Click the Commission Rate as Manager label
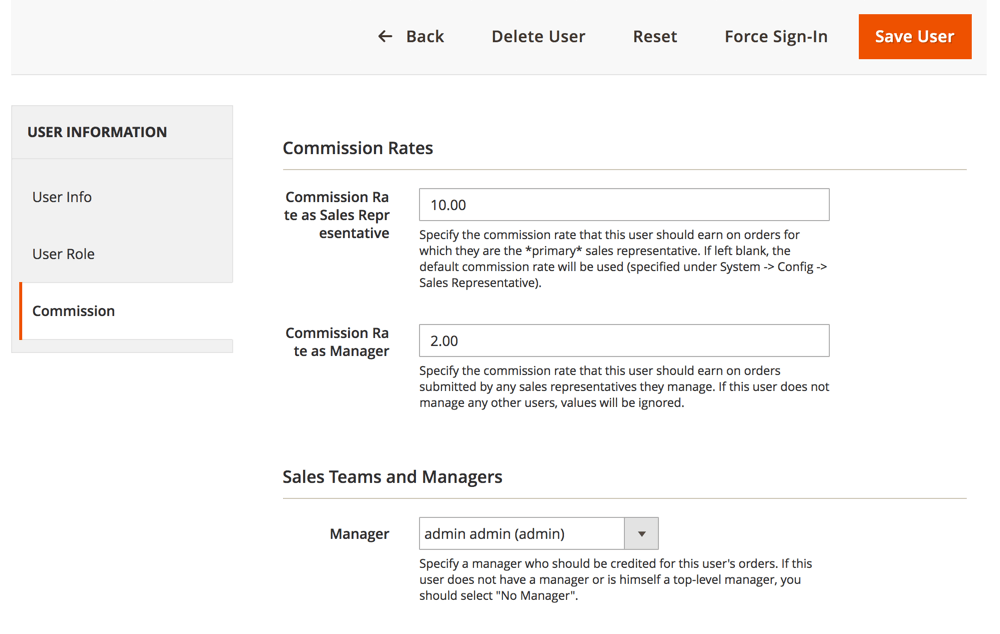Viewport: 1000px width, 634px height. click(337, 342)
